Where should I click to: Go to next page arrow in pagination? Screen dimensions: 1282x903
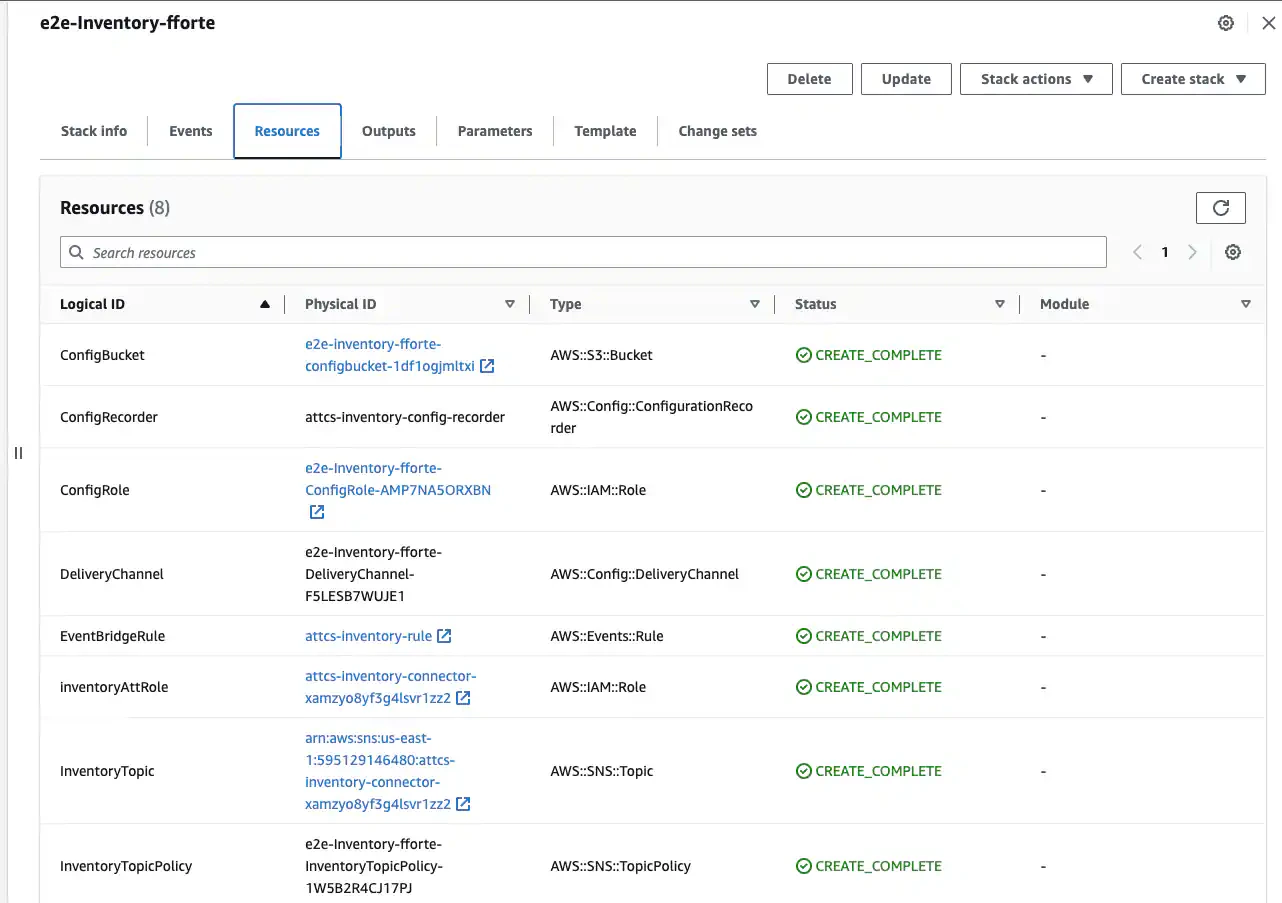tap(1192, 253)
